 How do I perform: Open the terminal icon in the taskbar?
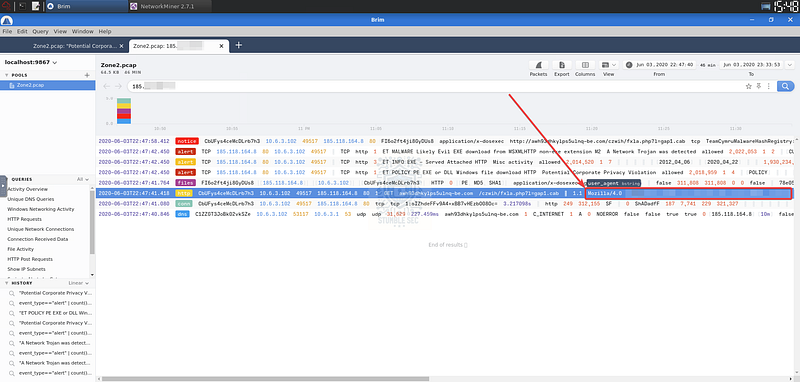22,6
